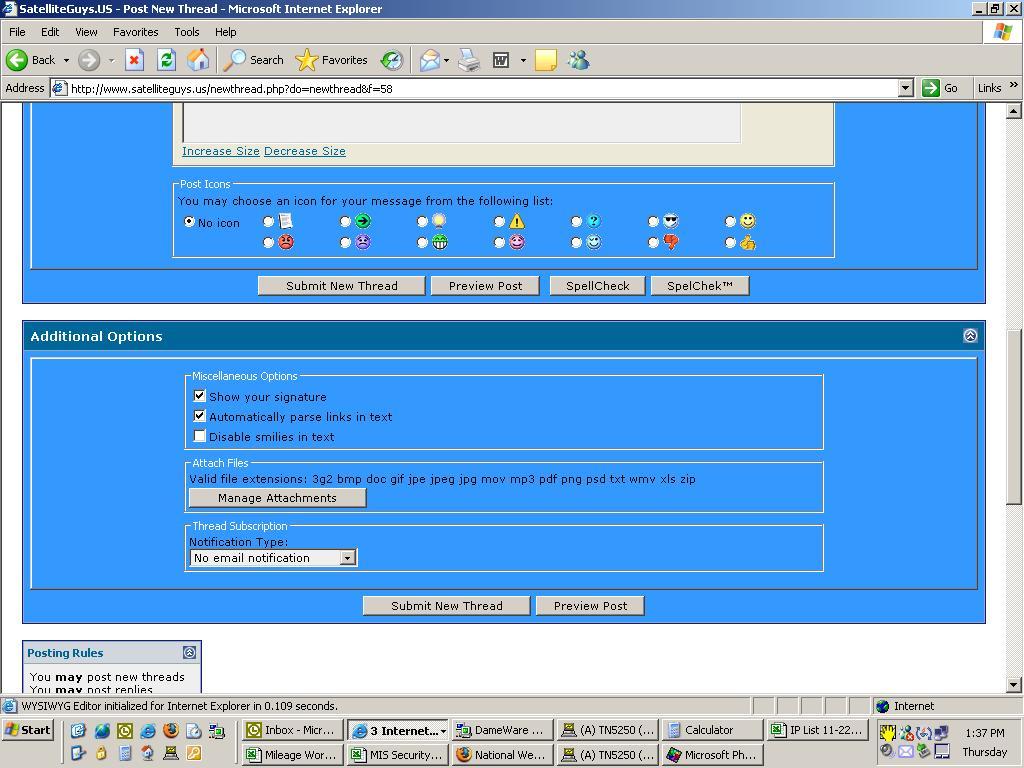Select the thumbs up post icon radio
1024x768 pixels.
point(731,243)
